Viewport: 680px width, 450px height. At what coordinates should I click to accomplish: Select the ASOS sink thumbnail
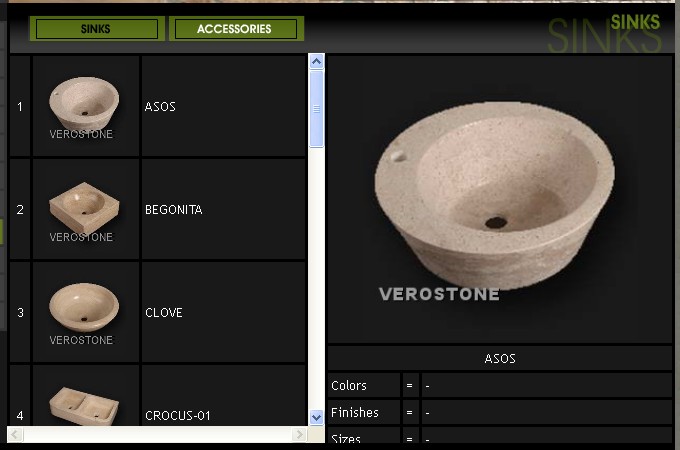click(x=85, y=106)
